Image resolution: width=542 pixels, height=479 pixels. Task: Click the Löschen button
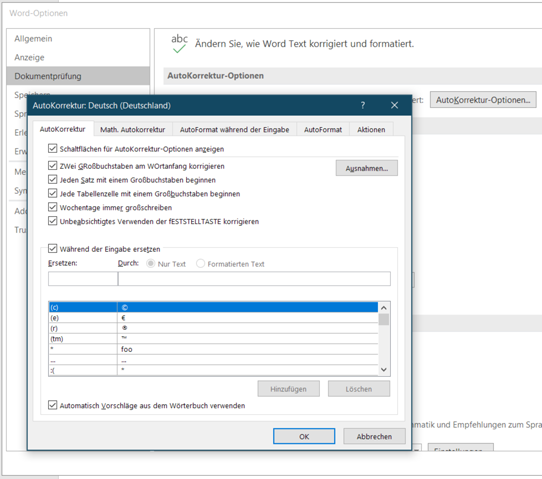pos(359,389)
